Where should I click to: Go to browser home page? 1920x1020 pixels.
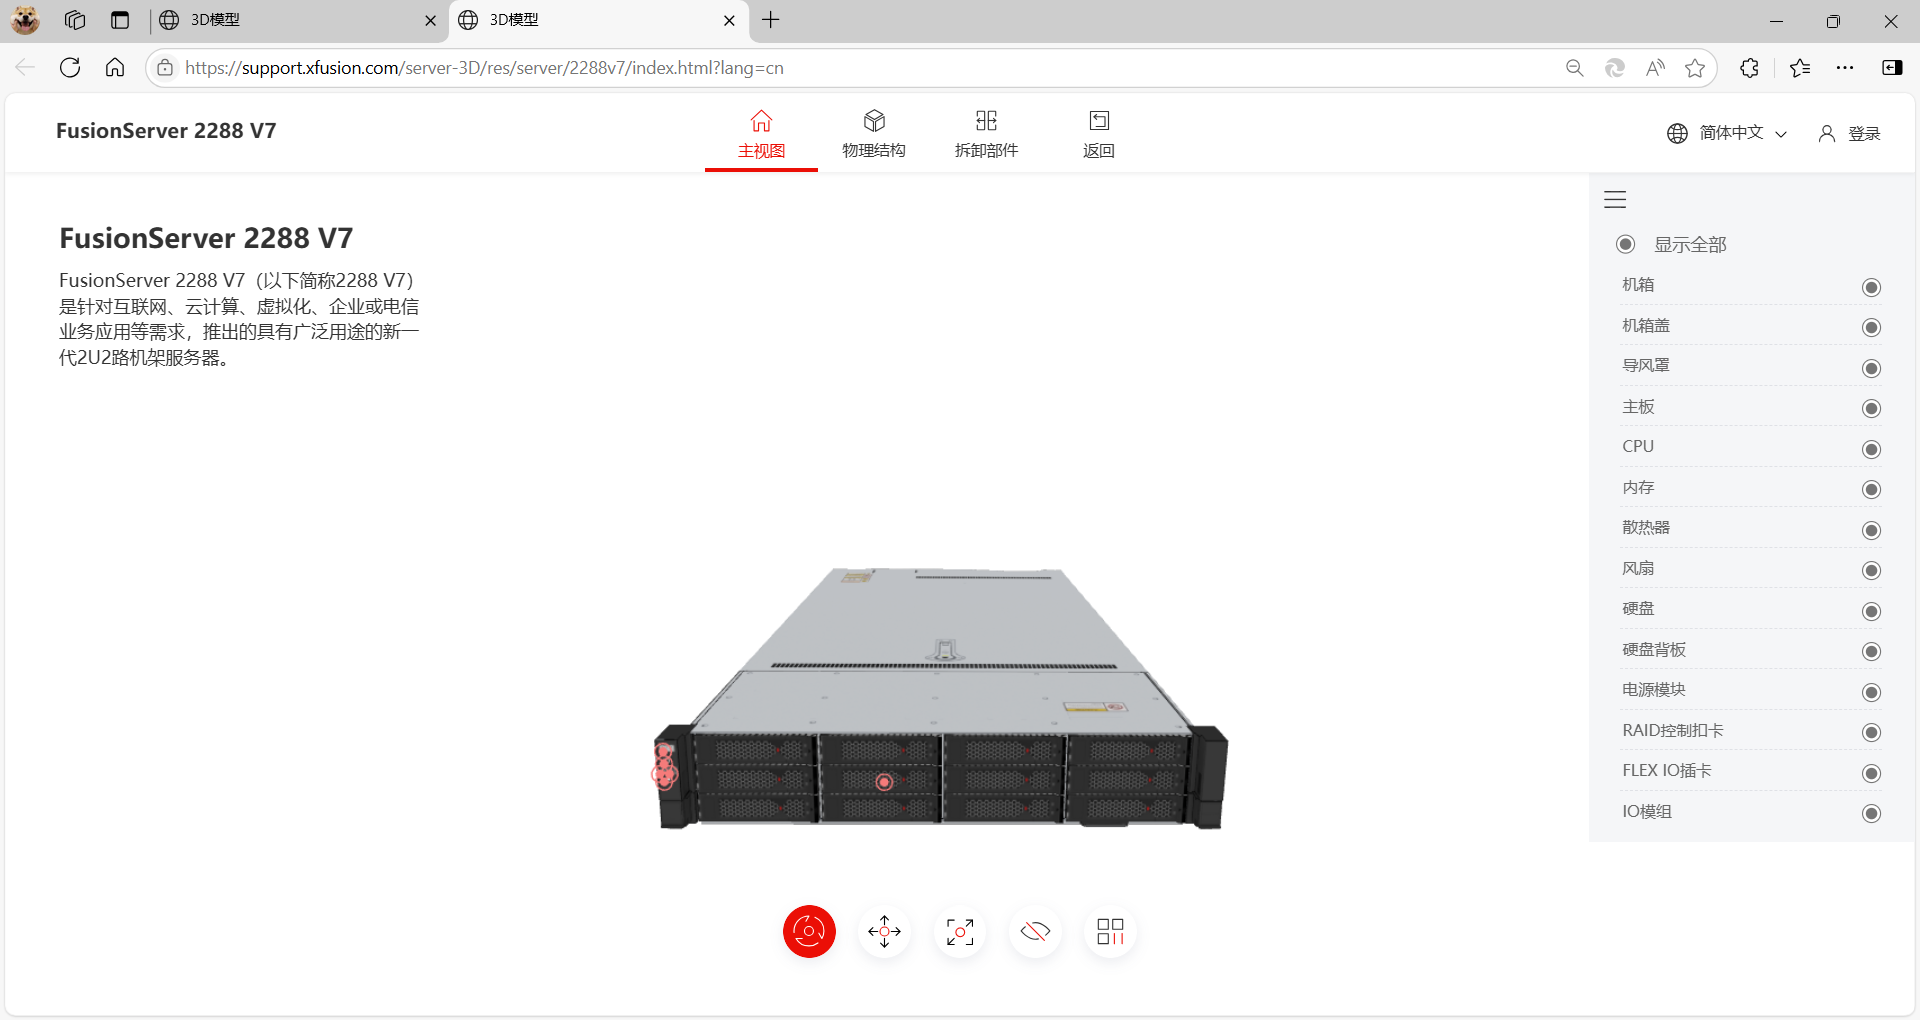[115, 68]
